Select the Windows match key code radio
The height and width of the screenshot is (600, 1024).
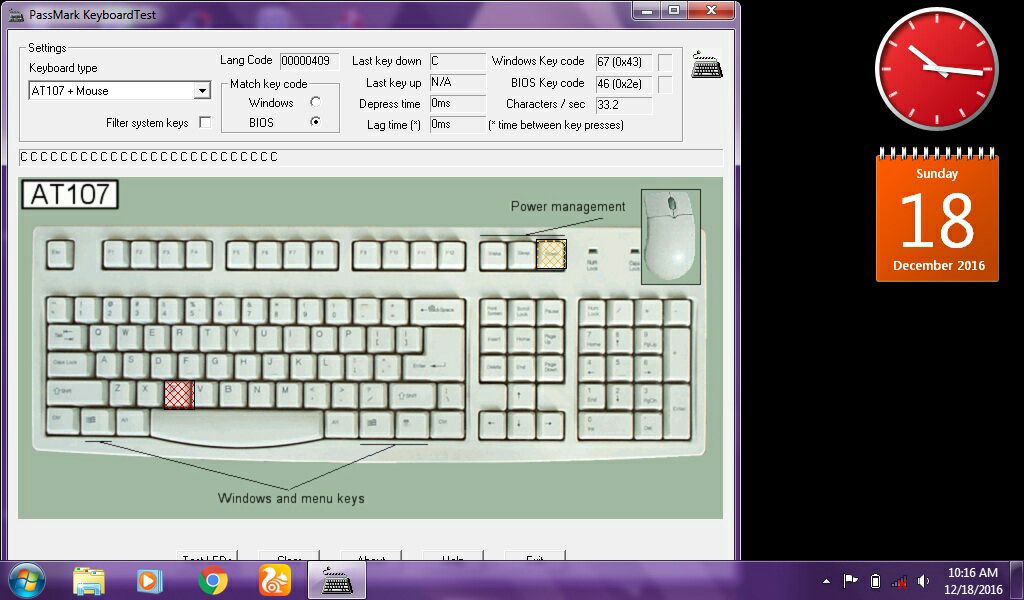tap(315, 102)
